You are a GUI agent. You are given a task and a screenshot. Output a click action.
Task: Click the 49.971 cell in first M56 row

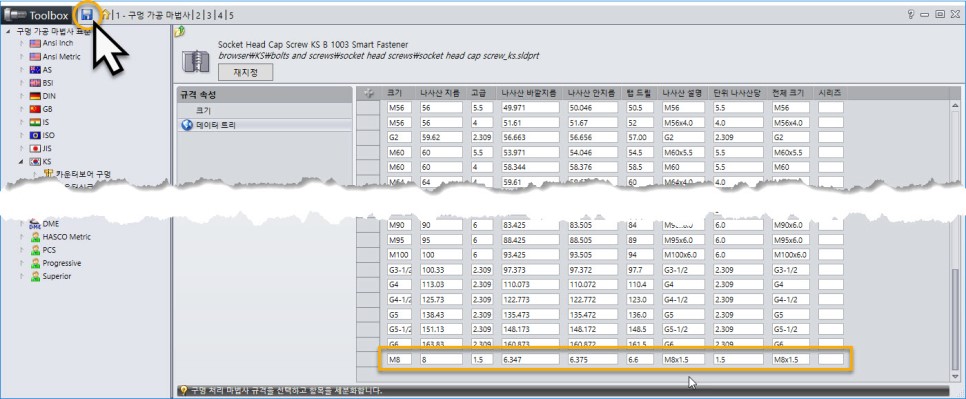click(530, 108)
